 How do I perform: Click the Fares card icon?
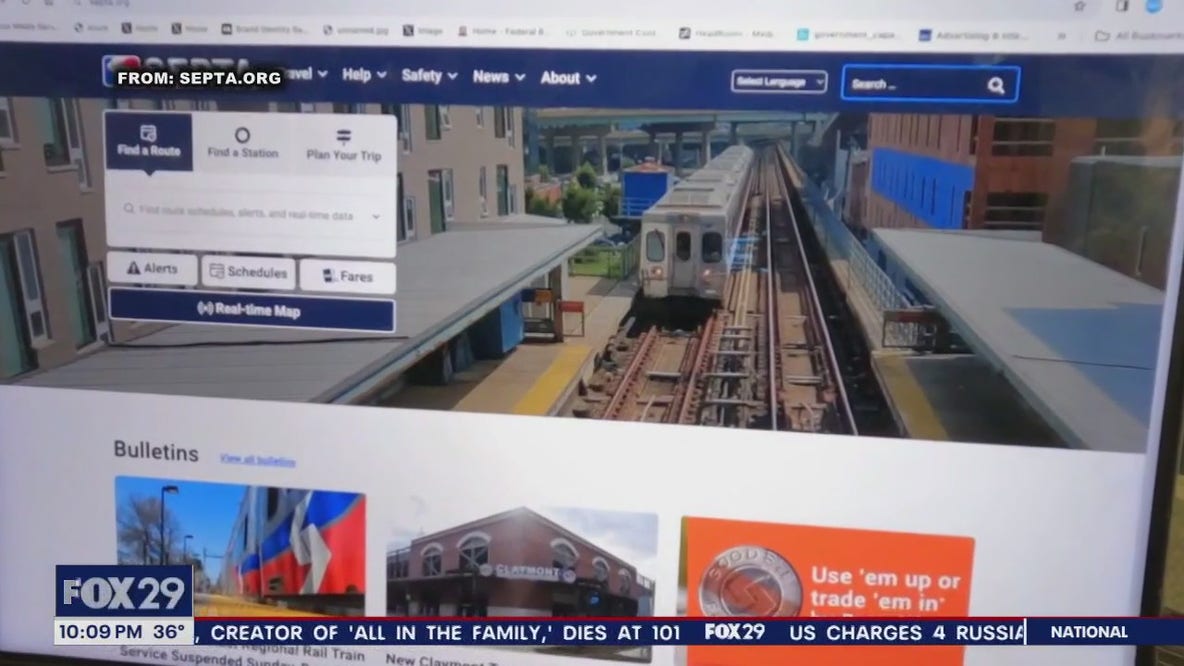328,276
